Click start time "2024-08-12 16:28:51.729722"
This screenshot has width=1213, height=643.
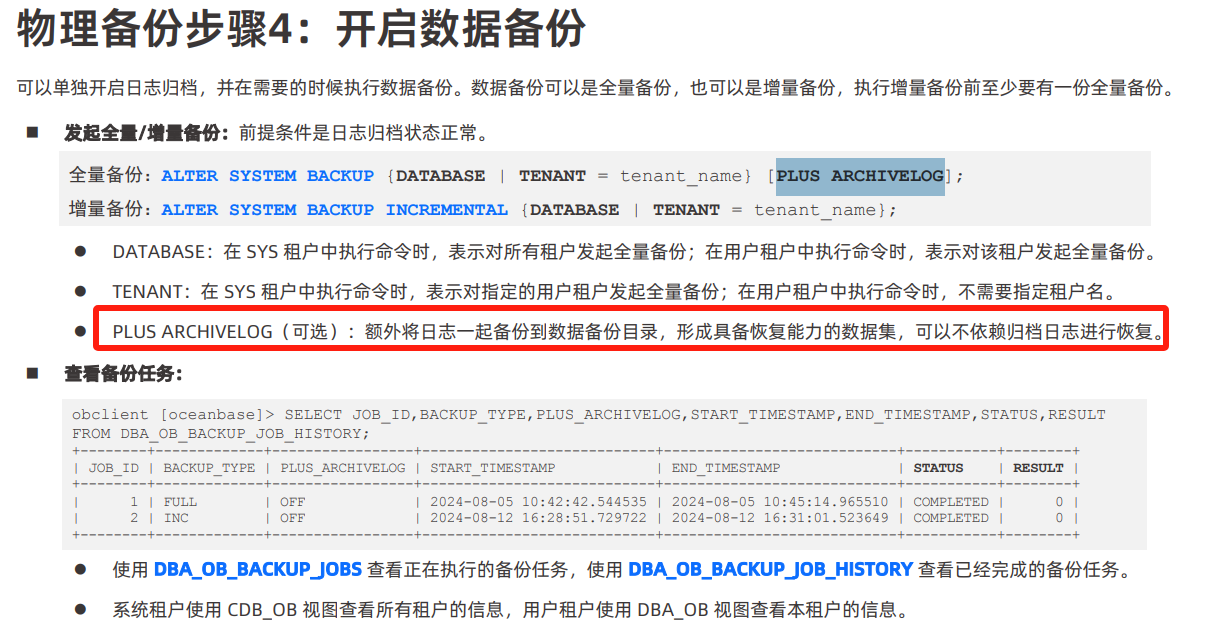[x=538, y=518]
